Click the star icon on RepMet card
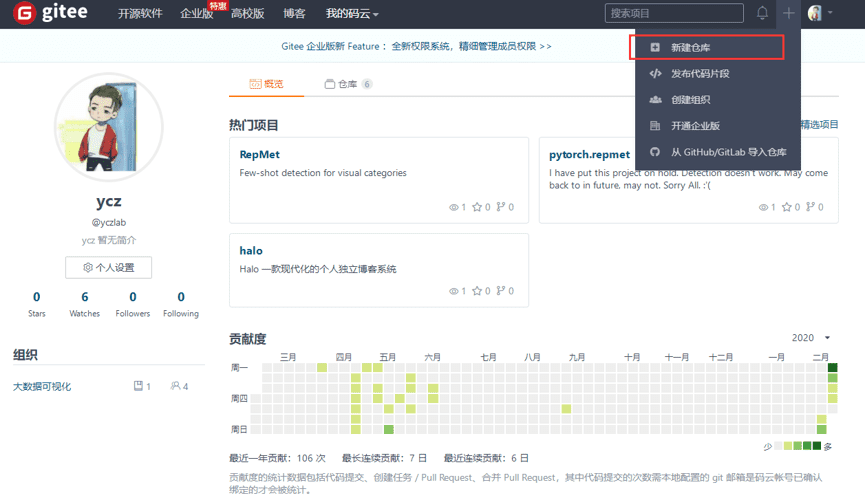865x500 pixels. pos(477,207)
